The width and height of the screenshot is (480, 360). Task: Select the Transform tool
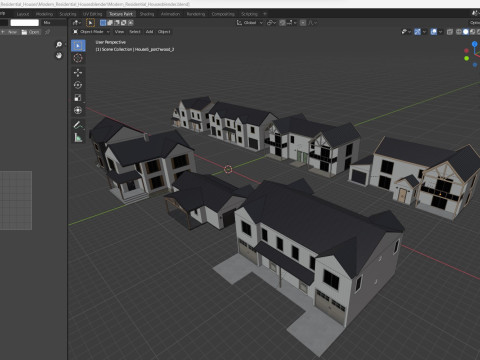[78, 110]
